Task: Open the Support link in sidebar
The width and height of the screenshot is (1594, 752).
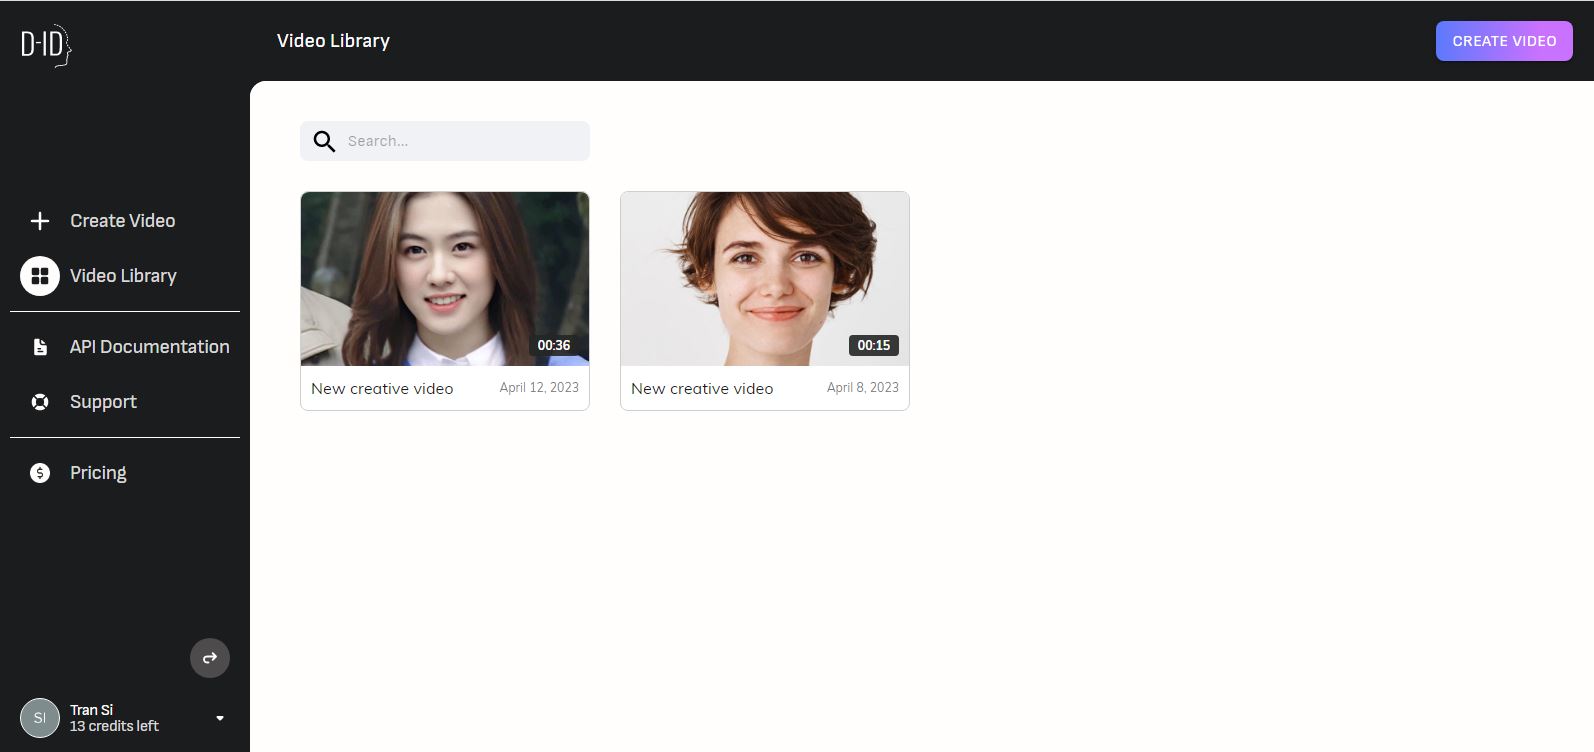Action: (x=103, y=402)
